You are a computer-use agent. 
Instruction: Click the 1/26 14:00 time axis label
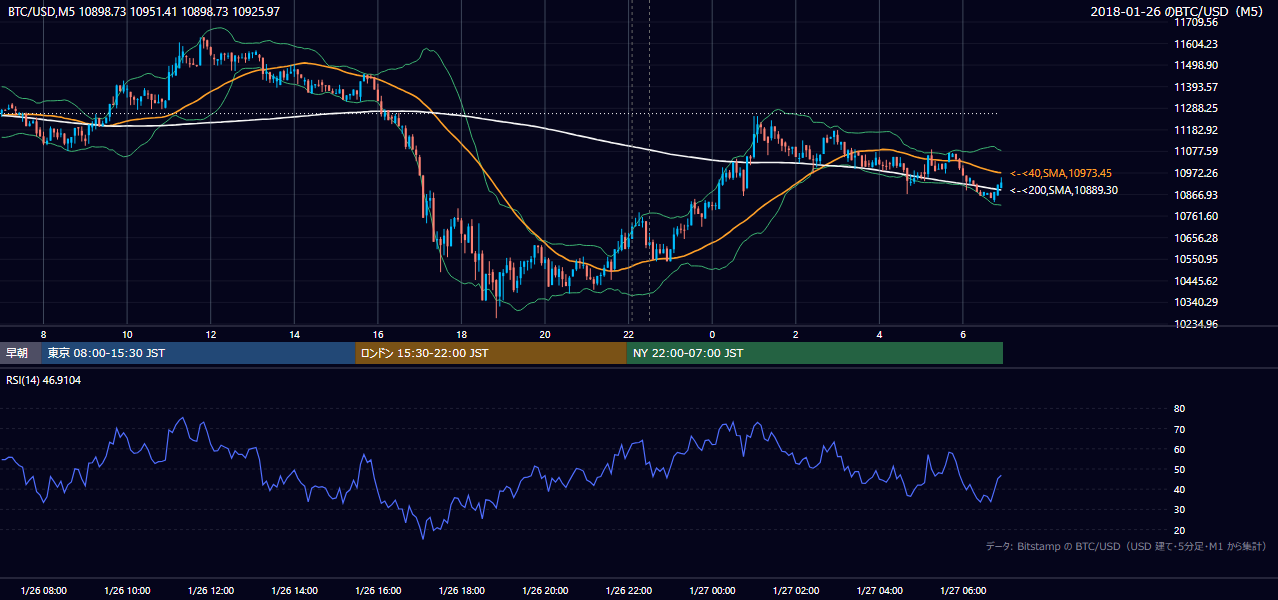[294, 591]
